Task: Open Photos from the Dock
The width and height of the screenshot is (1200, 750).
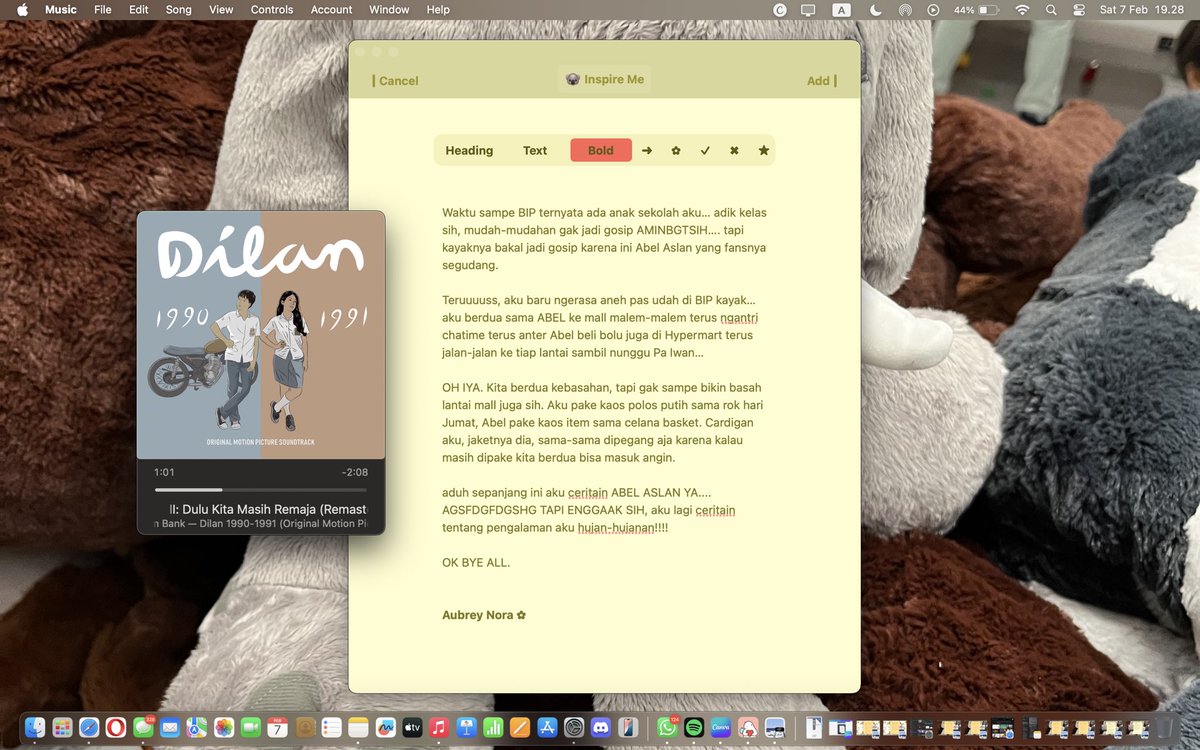Action: pos(224,728)
